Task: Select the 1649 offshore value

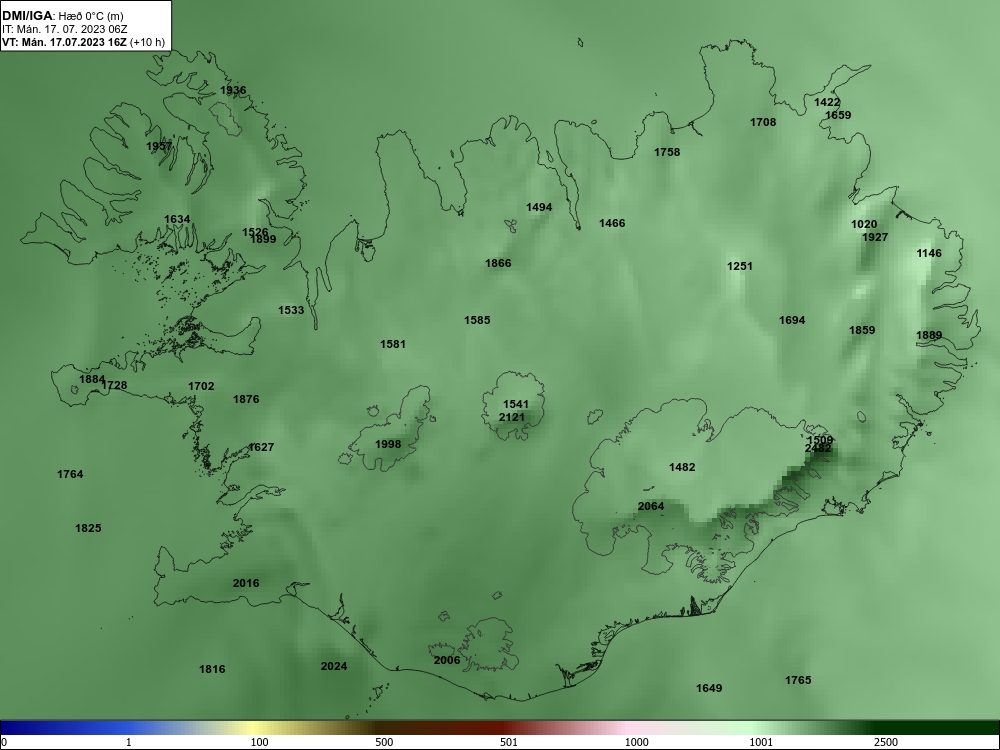Action: click(x=709, y=688)
